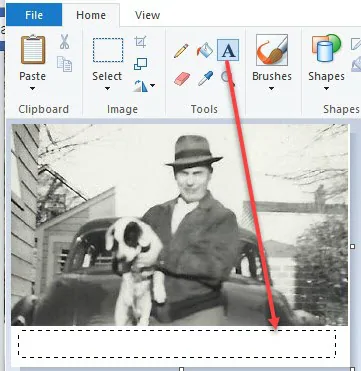Select the Fill with color bucket
The width and height of the screenshot is (361, 371).
point(205,50)
